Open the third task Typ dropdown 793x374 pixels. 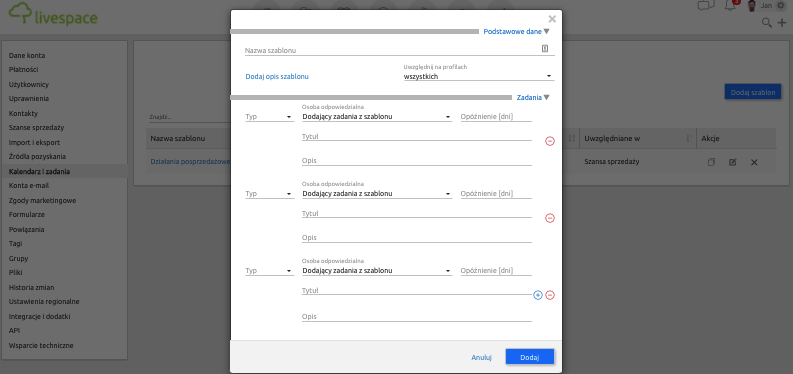click(x=270, y=270)
